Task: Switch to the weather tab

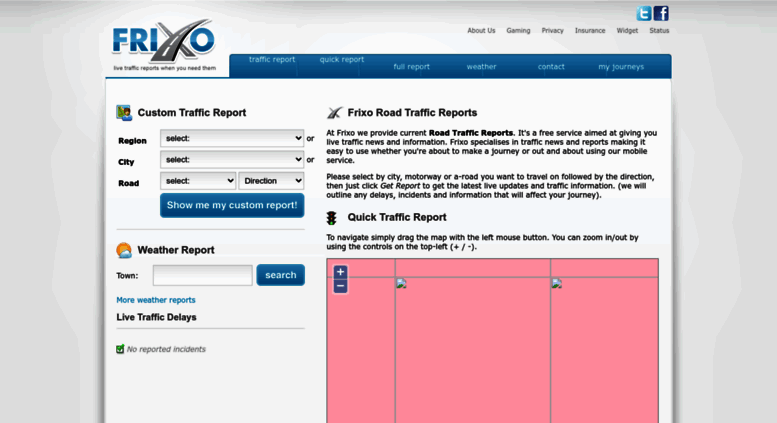Action: tap(481, 67)
